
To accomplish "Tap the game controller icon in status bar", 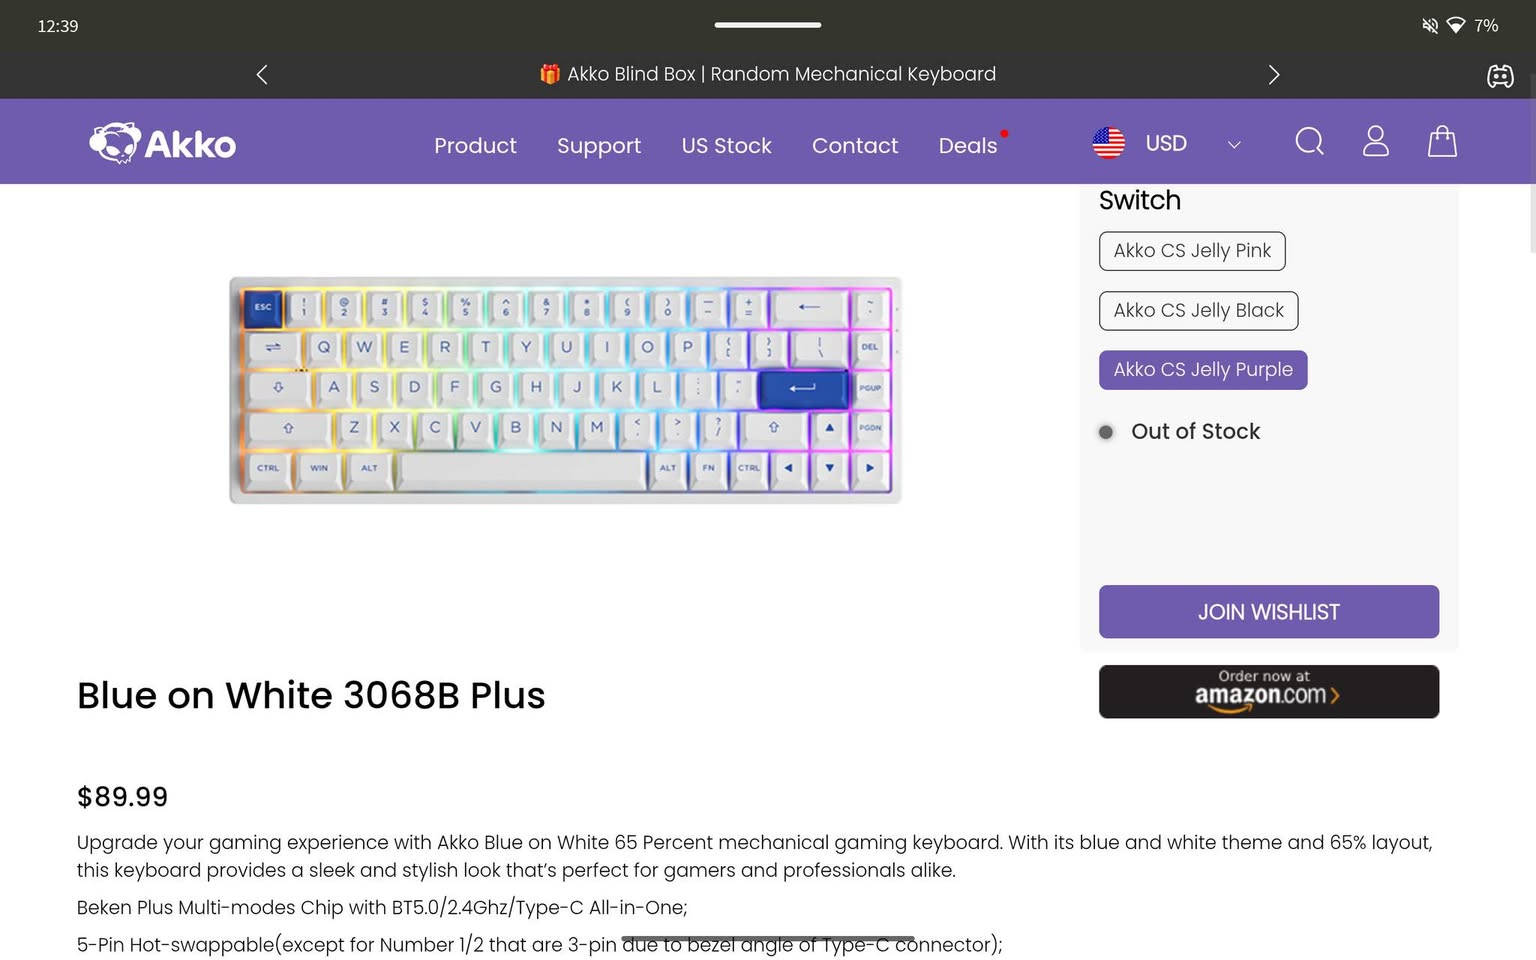I will pos(1500,76).
